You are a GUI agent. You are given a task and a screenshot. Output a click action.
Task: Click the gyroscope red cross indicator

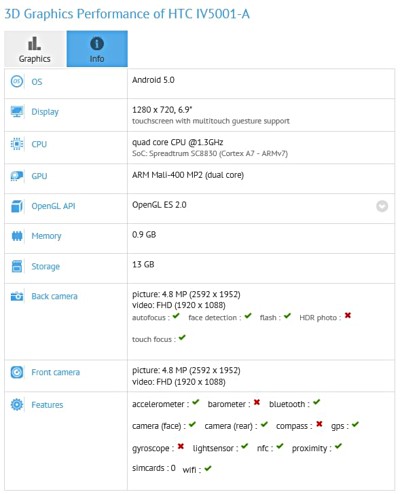coord(181,446)
